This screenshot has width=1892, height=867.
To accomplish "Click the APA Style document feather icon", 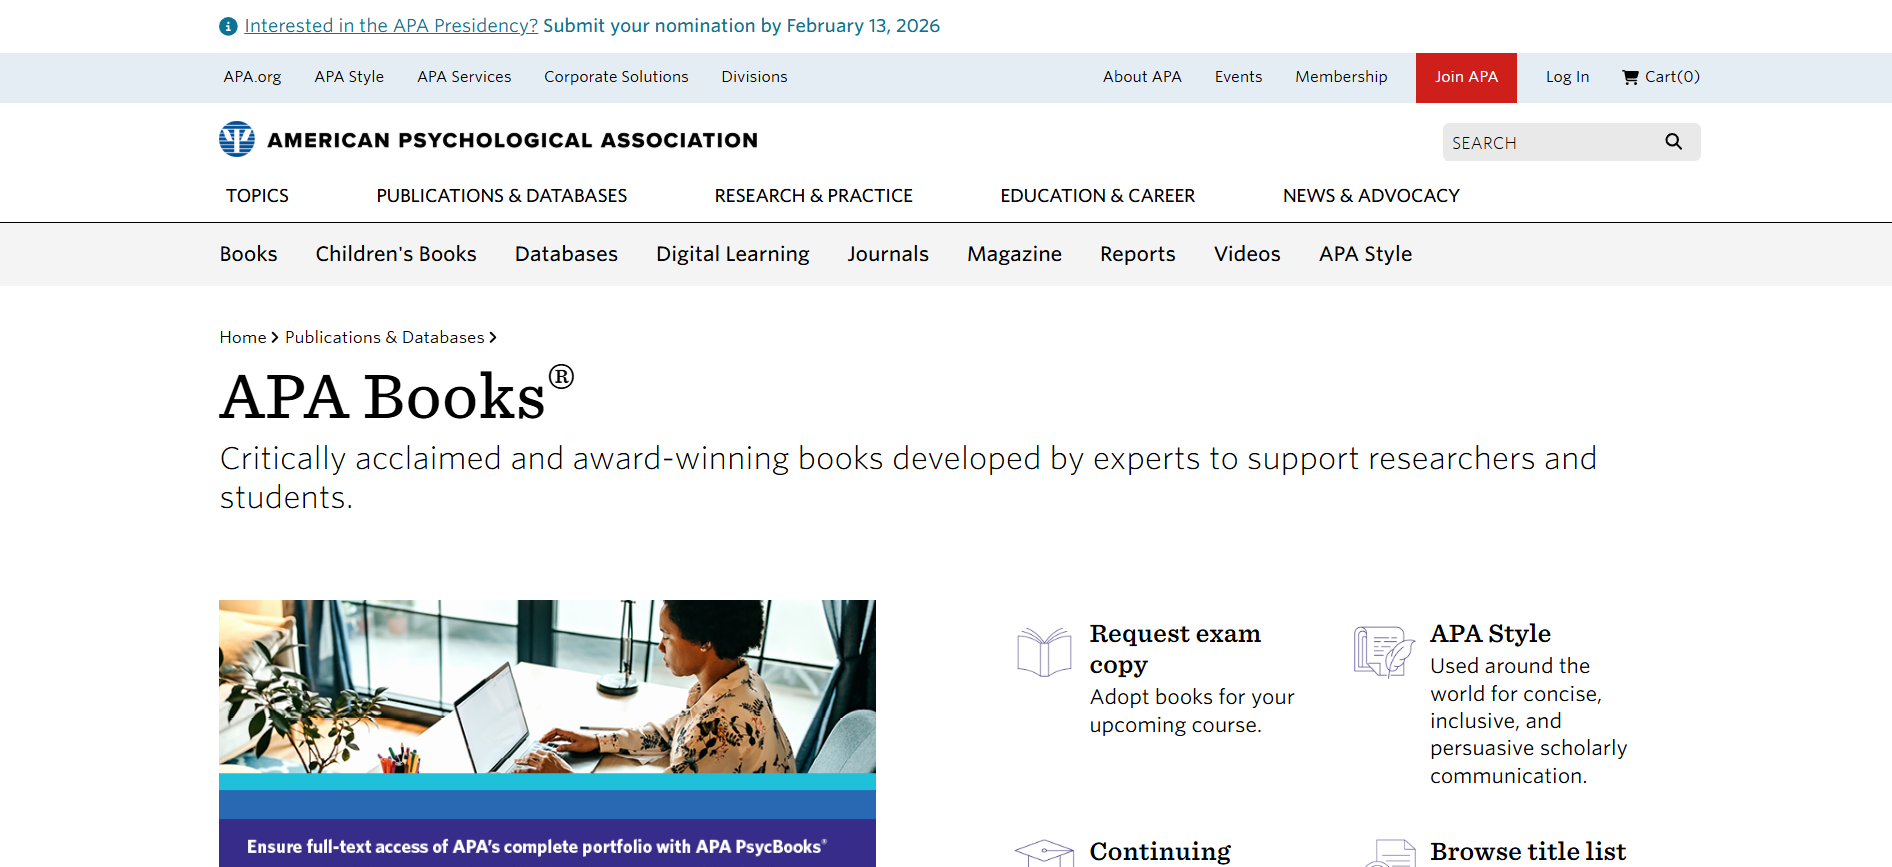I will tap(1384, 652).
